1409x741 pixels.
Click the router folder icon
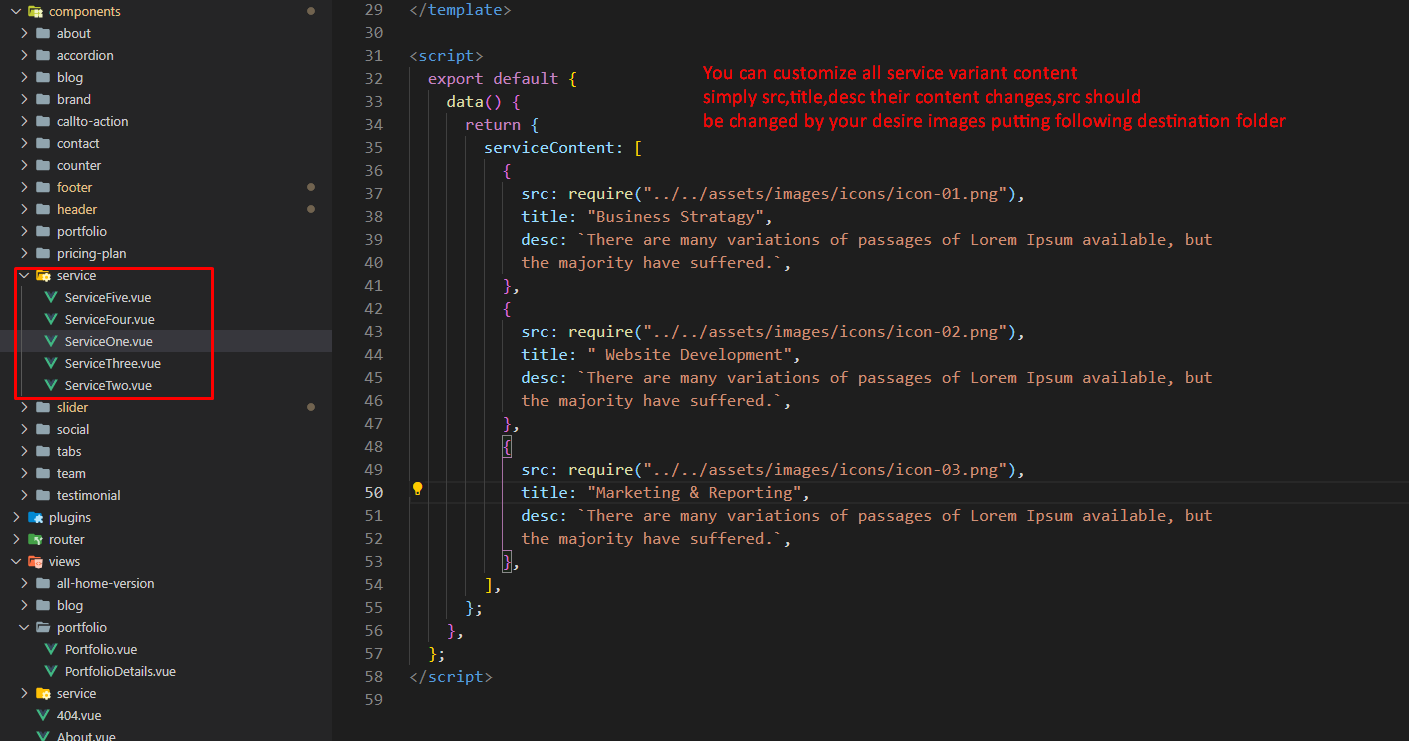[36, 539]
